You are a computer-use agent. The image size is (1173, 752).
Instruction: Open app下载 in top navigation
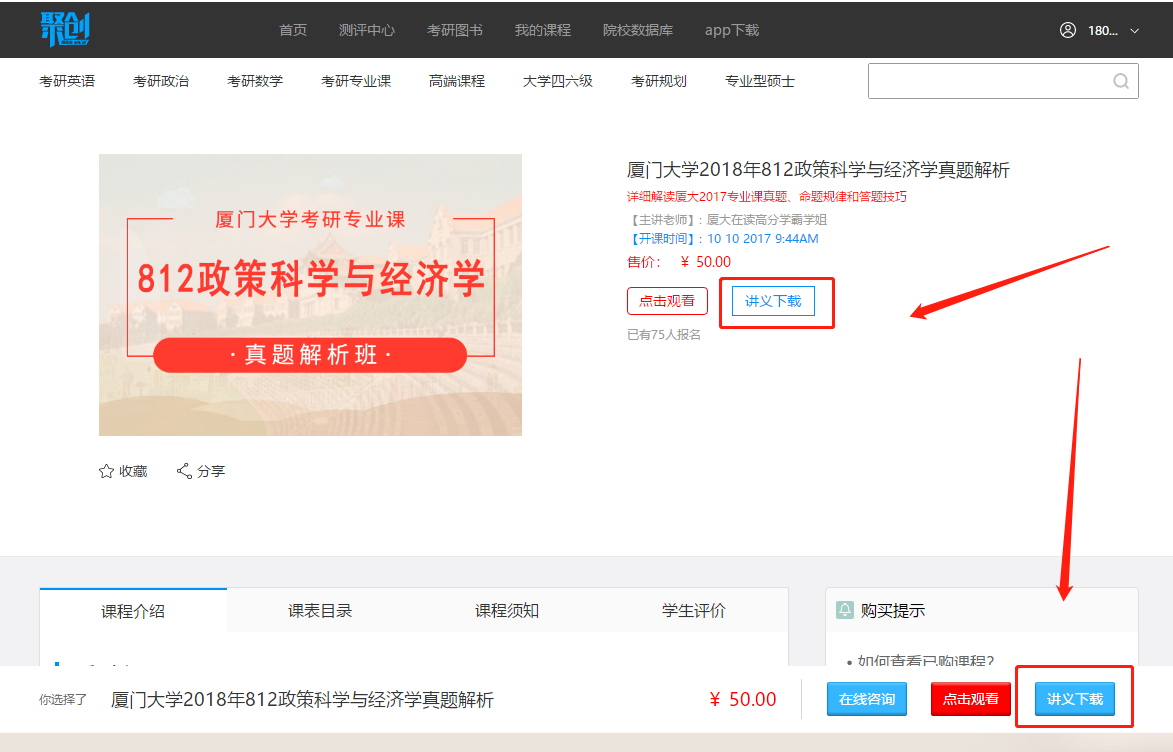732,30
